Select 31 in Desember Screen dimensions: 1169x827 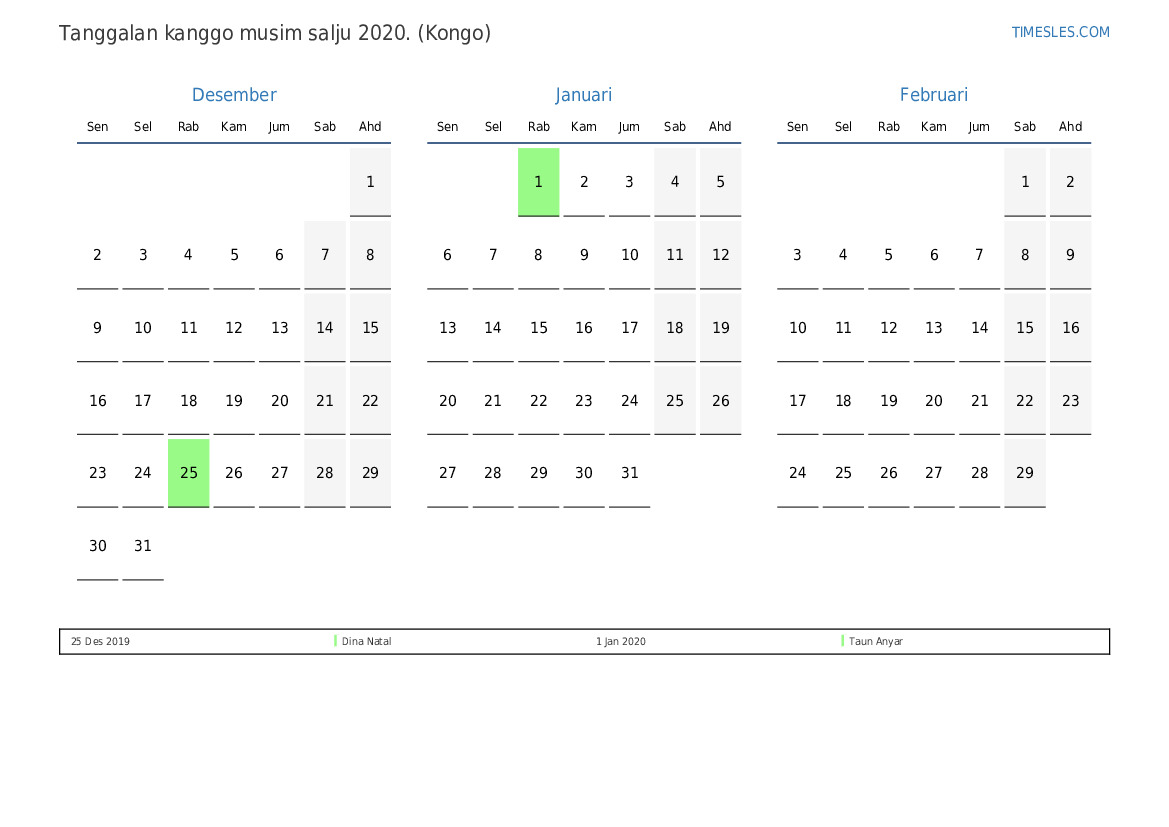coord(143,546)
